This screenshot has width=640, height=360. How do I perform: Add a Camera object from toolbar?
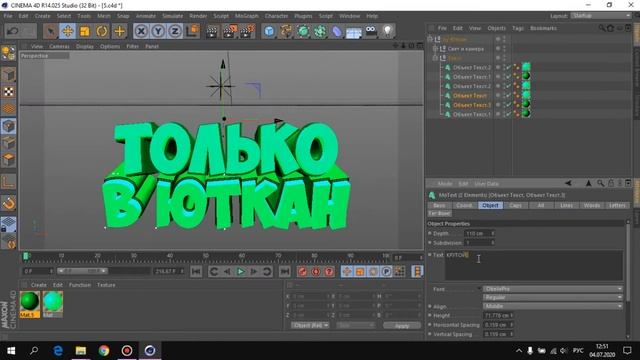pos(371,31)
